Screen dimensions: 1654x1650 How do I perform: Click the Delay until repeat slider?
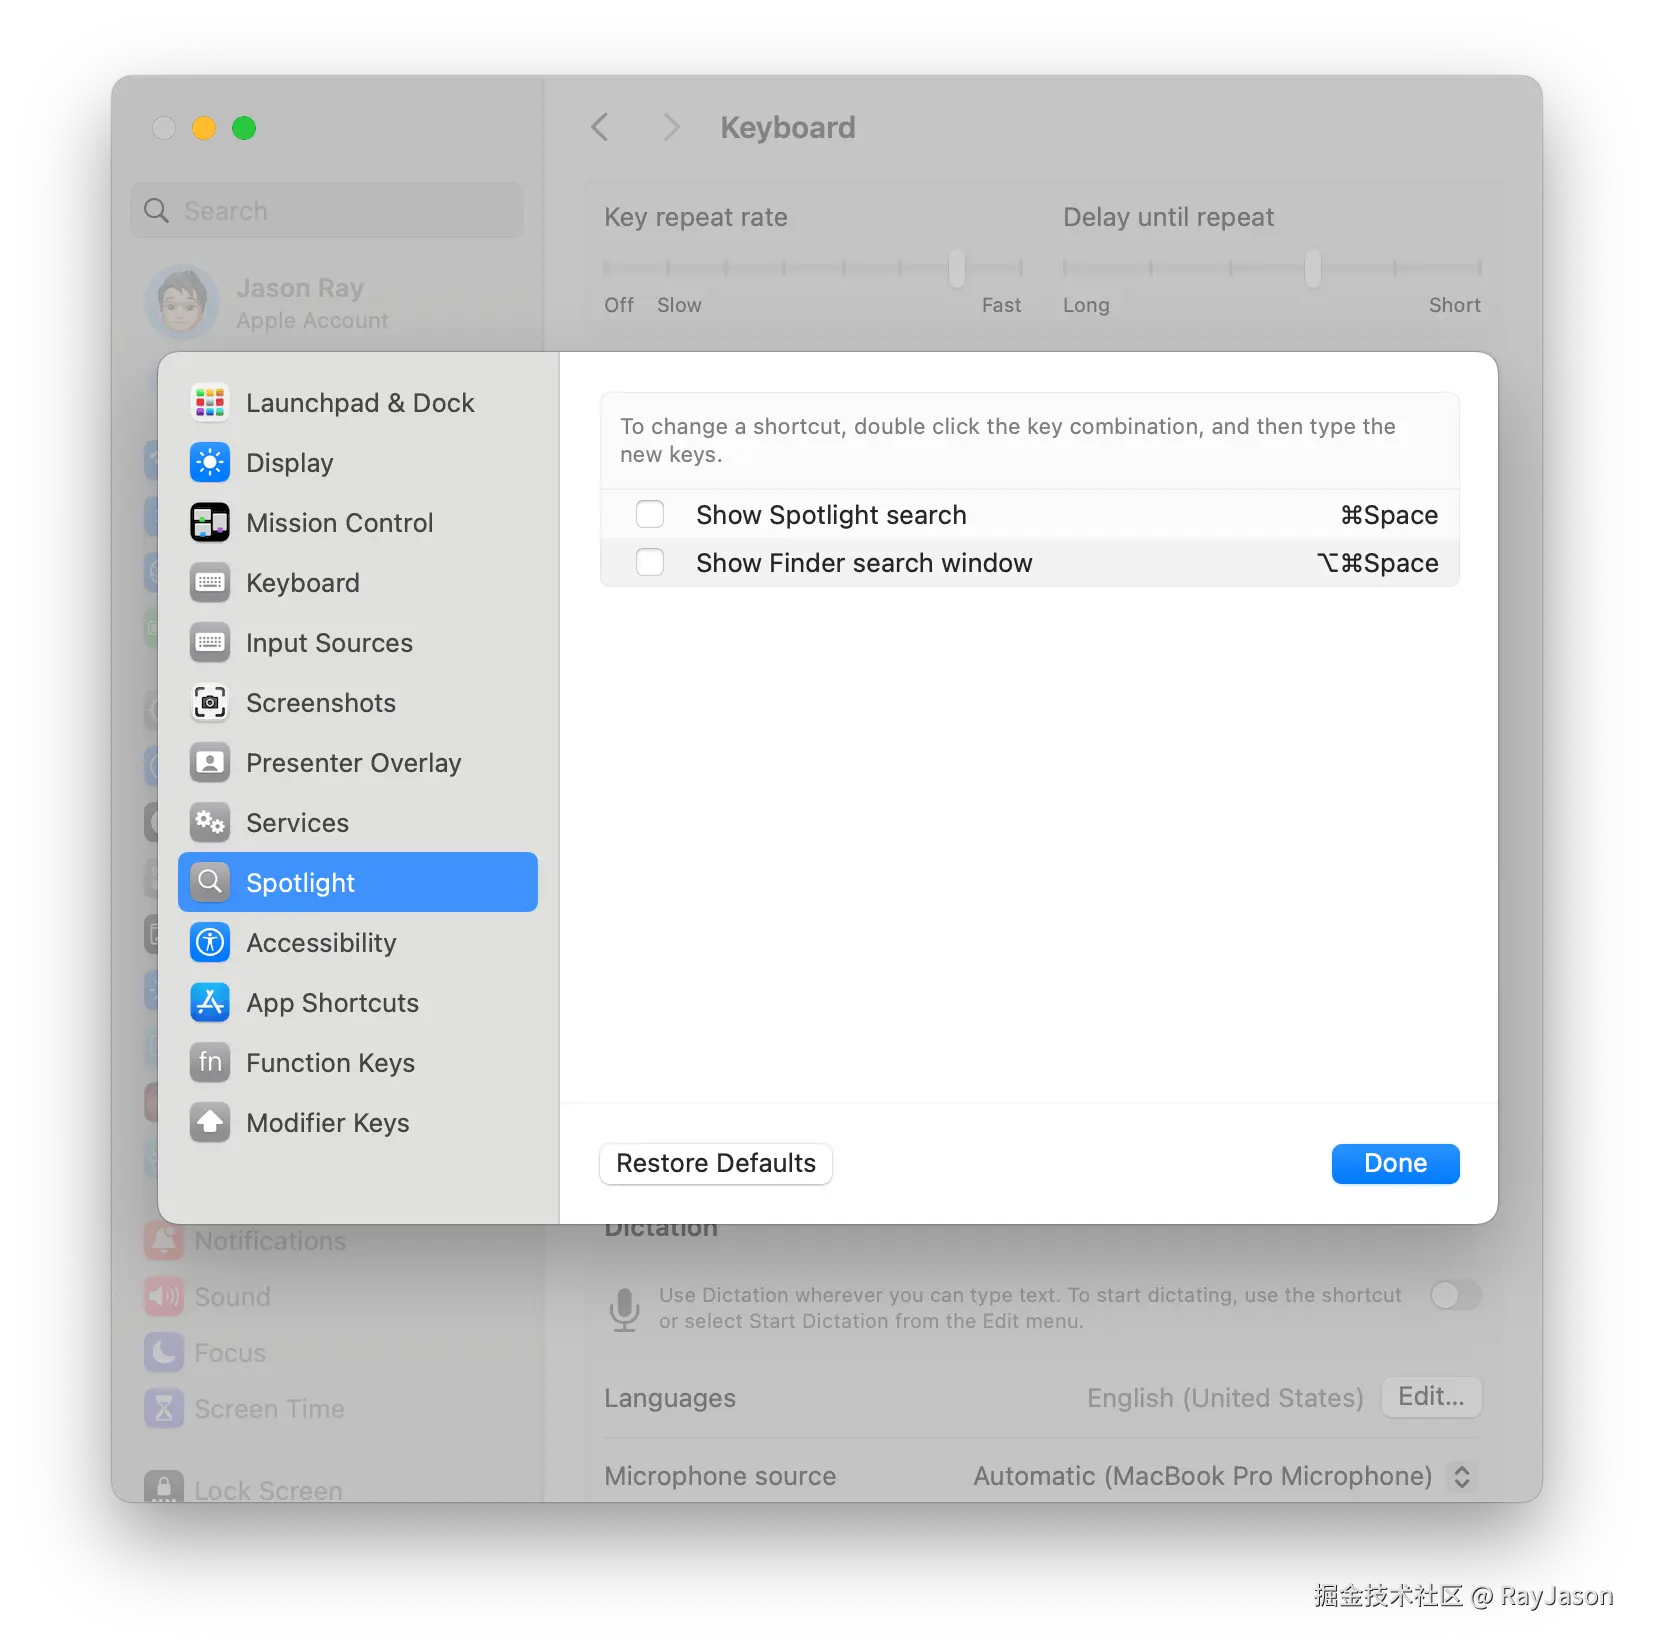[x=1272, y=268]
